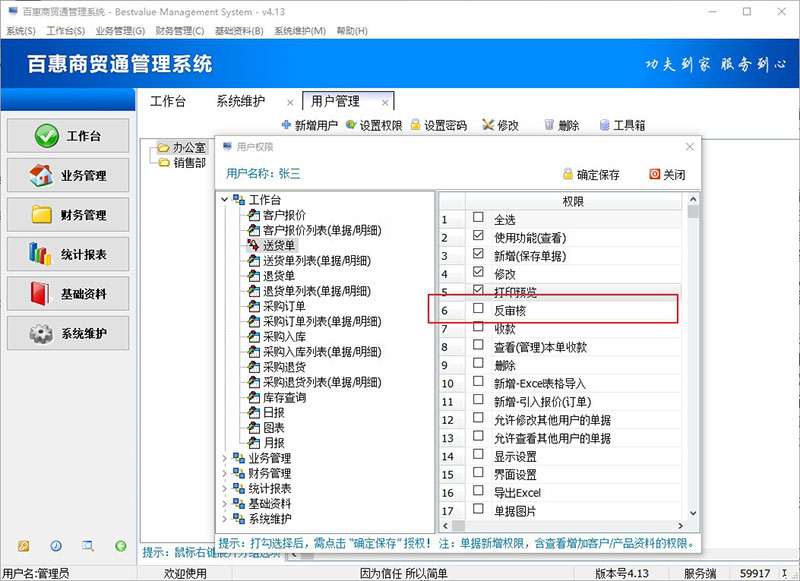This screenshot has height=581, width=800.
Task: Click permission list horizontal scroll left arrow
Action: 445,525
